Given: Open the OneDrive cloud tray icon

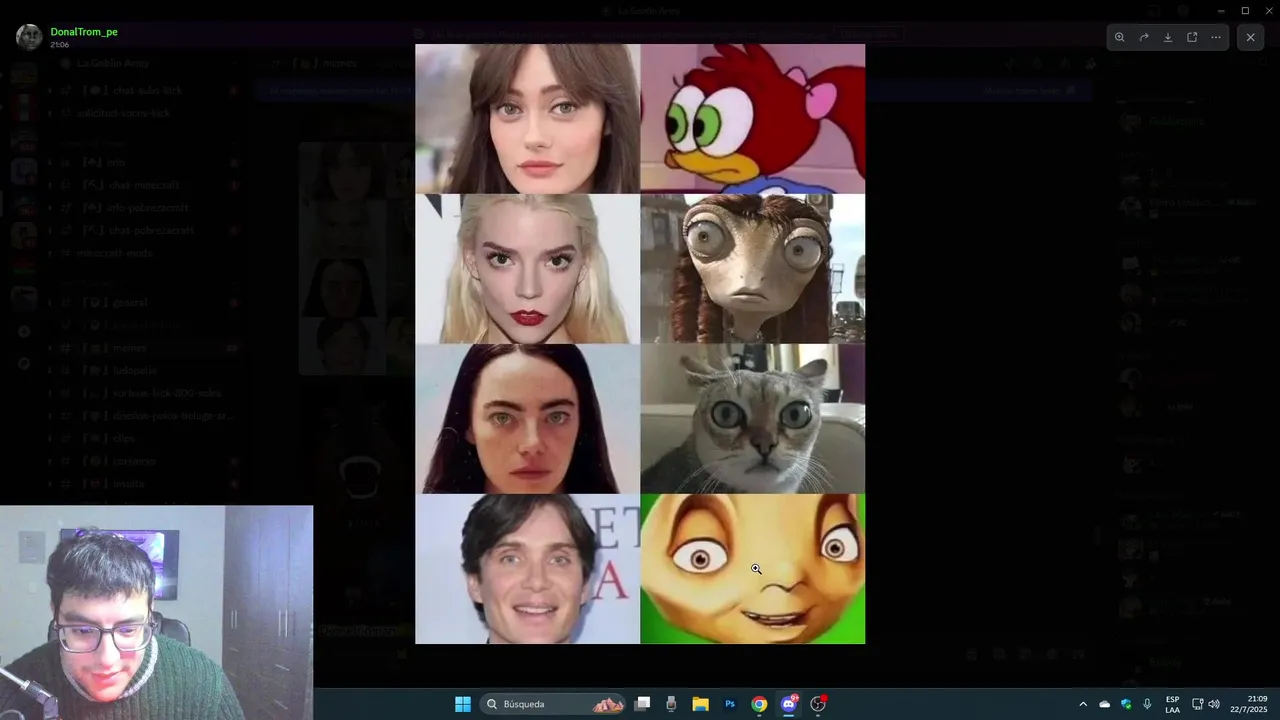Looking at the screenshot, I should coord(1105,704).
